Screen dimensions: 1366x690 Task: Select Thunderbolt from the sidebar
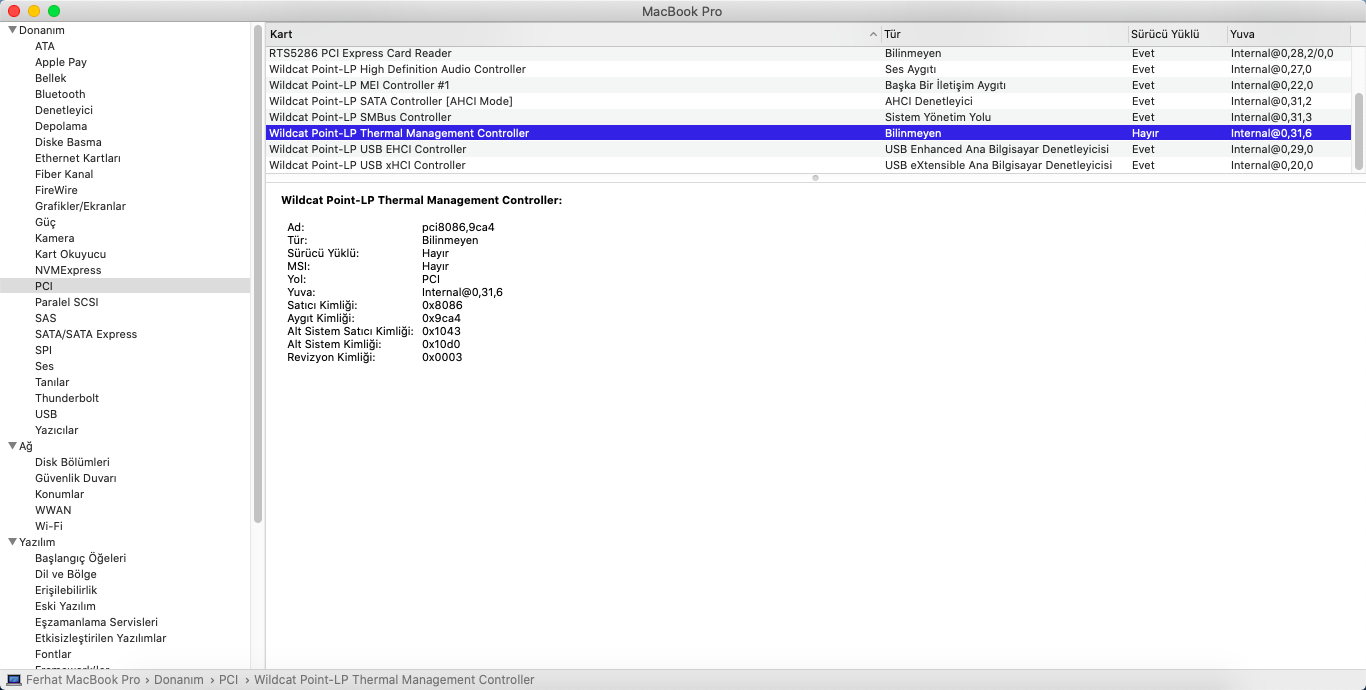[67, 398]
